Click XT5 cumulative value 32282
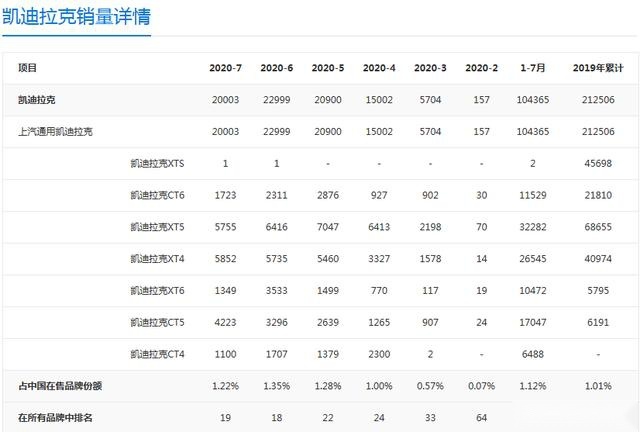Viewport: 640px width, 432px height. point(533,227)
